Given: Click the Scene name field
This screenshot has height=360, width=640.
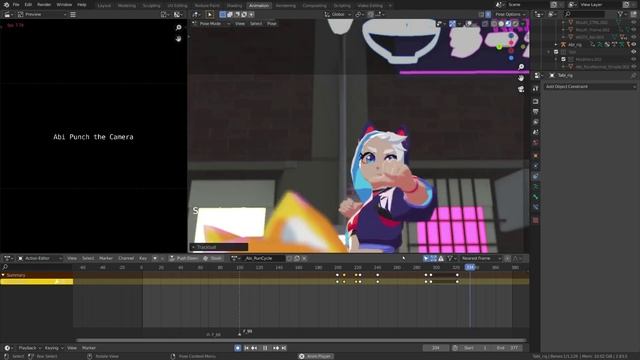Looking at the screenshot, I should 527,5.
